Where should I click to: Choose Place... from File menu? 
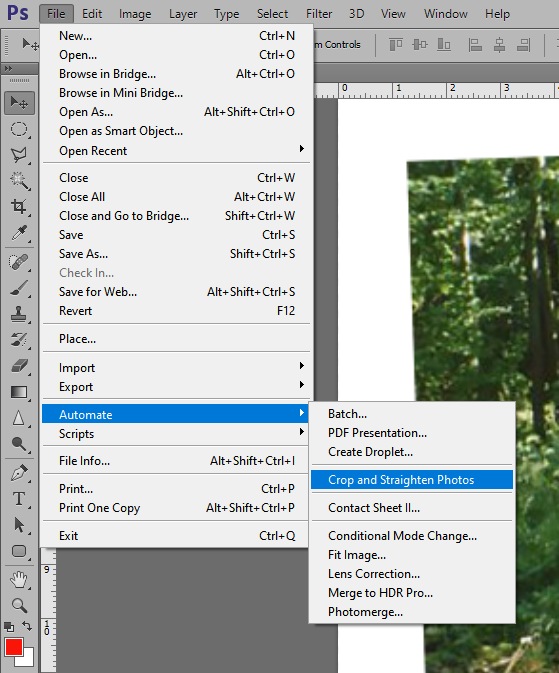coord(176,339)
